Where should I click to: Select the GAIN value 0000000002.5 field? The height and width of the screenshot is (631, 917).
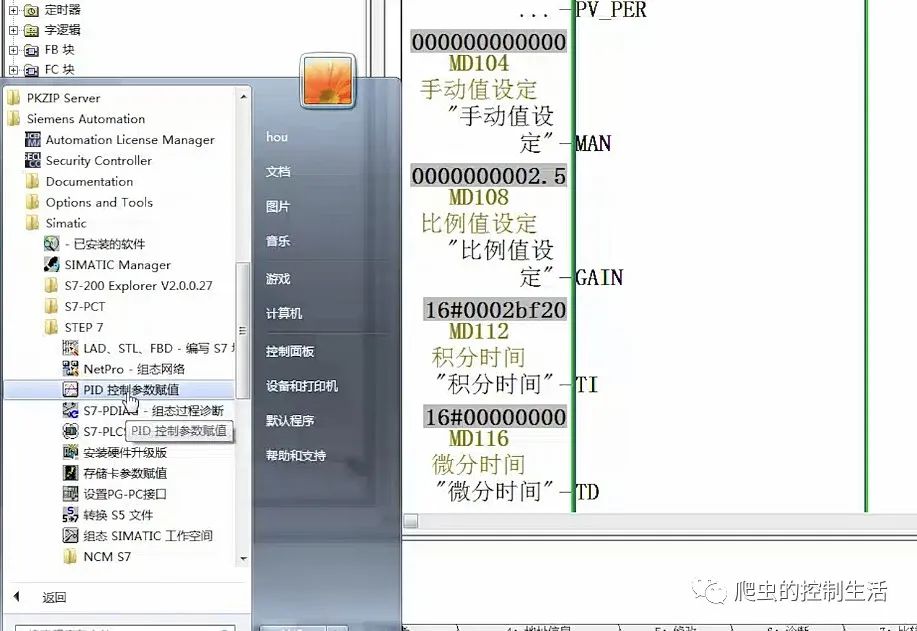(489, 176)
